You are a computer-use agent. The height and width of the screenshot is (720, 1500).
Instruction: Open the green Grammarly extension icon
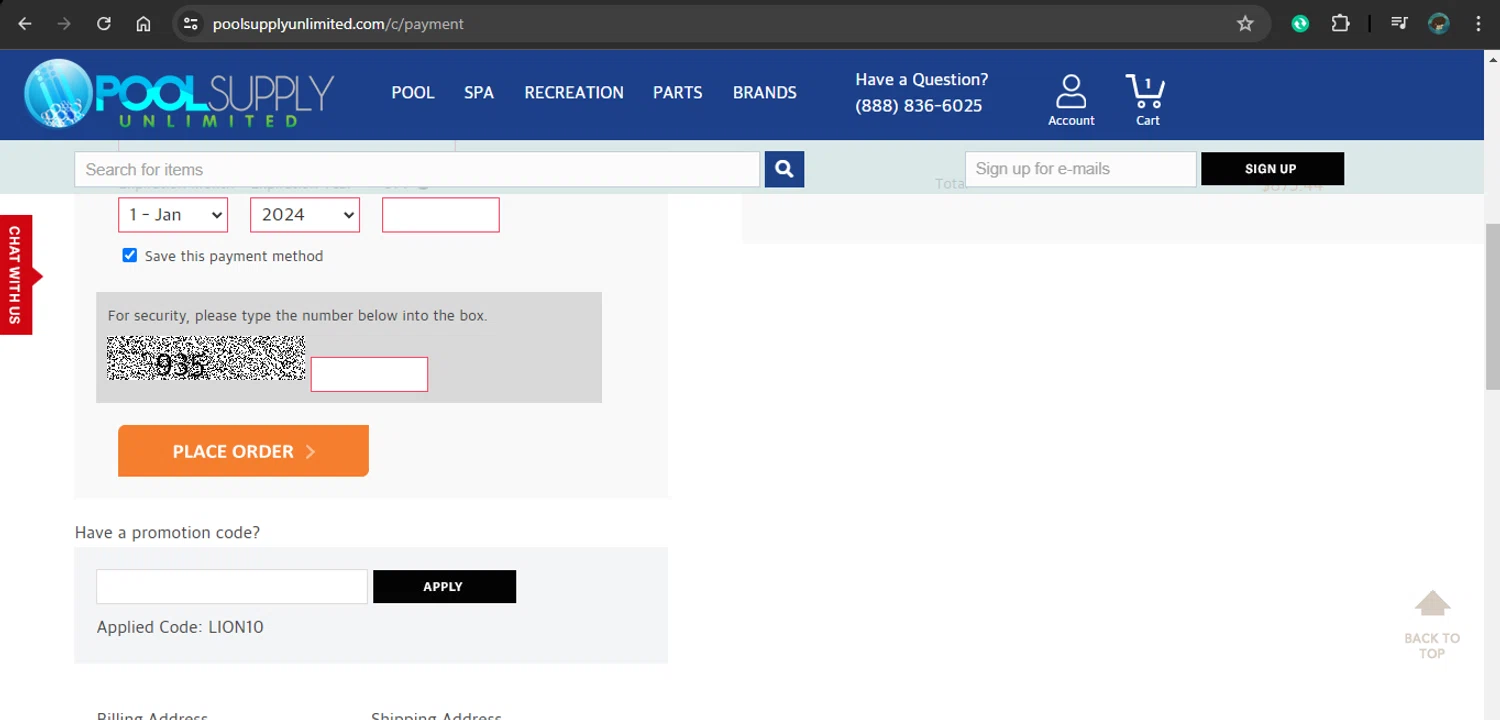pyautogui.click(x=1300, y=24)
